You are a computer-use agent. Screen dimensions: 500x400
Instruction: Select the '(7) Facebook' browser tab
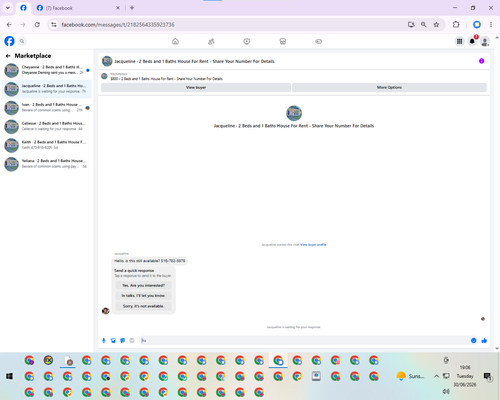point(77,8)
